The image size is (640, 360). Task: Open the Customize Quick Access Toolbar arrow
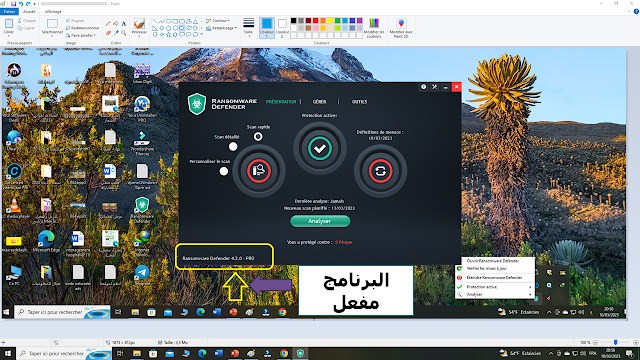click(35, 4)
